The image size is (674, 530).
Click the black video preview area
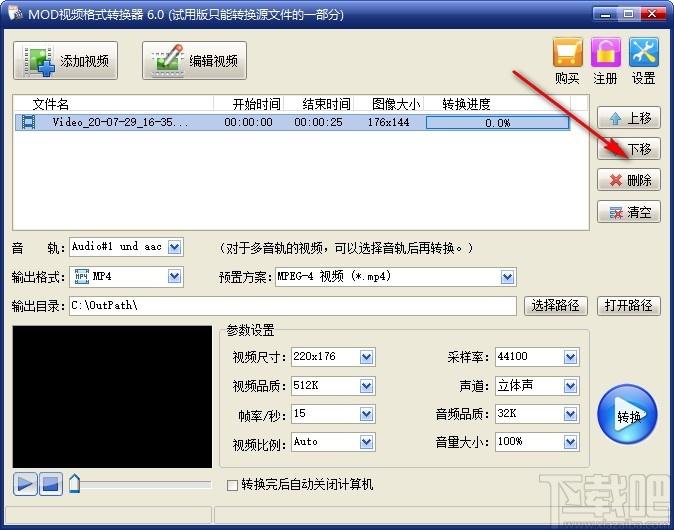[112, 396]
